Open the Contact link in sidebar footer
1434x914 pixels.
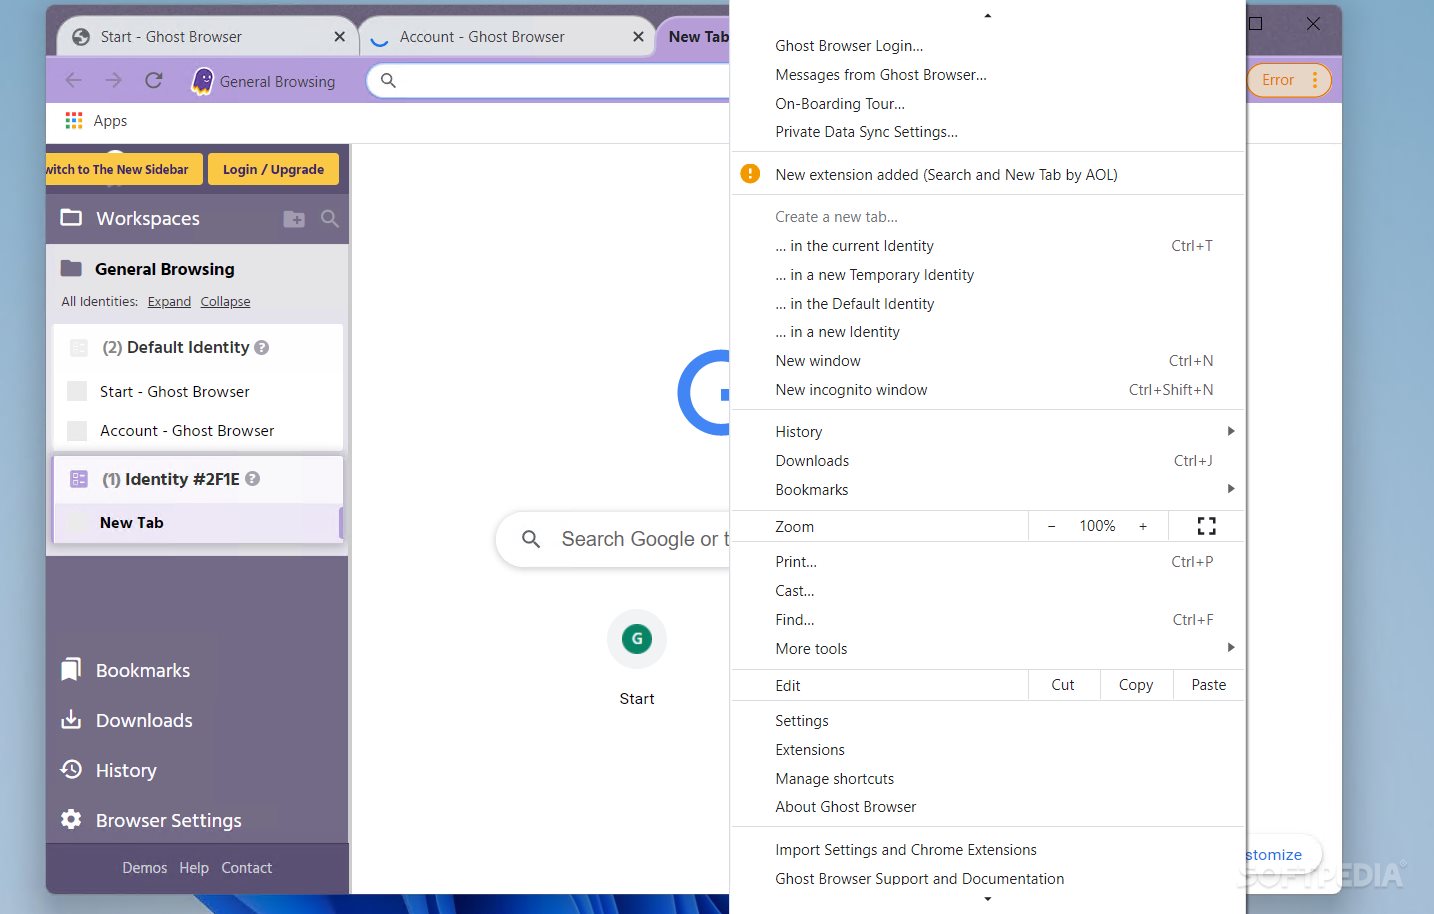(247, 868)
